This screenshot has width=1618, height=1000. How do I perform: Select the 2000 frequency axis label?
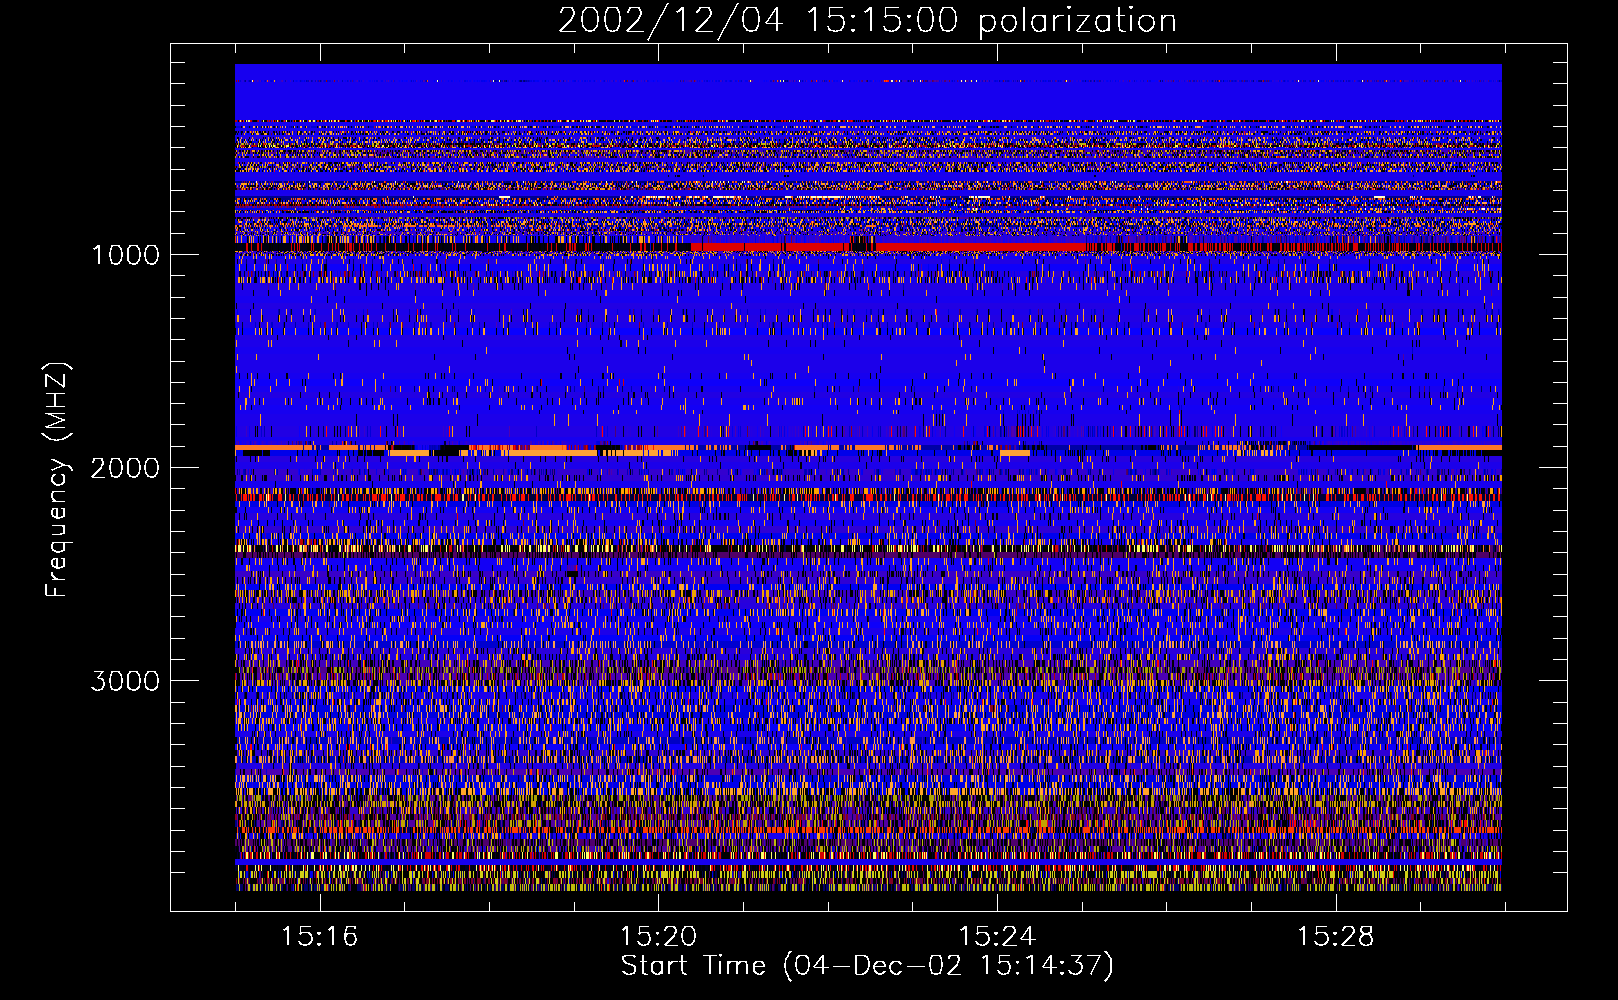click(125, 468)
